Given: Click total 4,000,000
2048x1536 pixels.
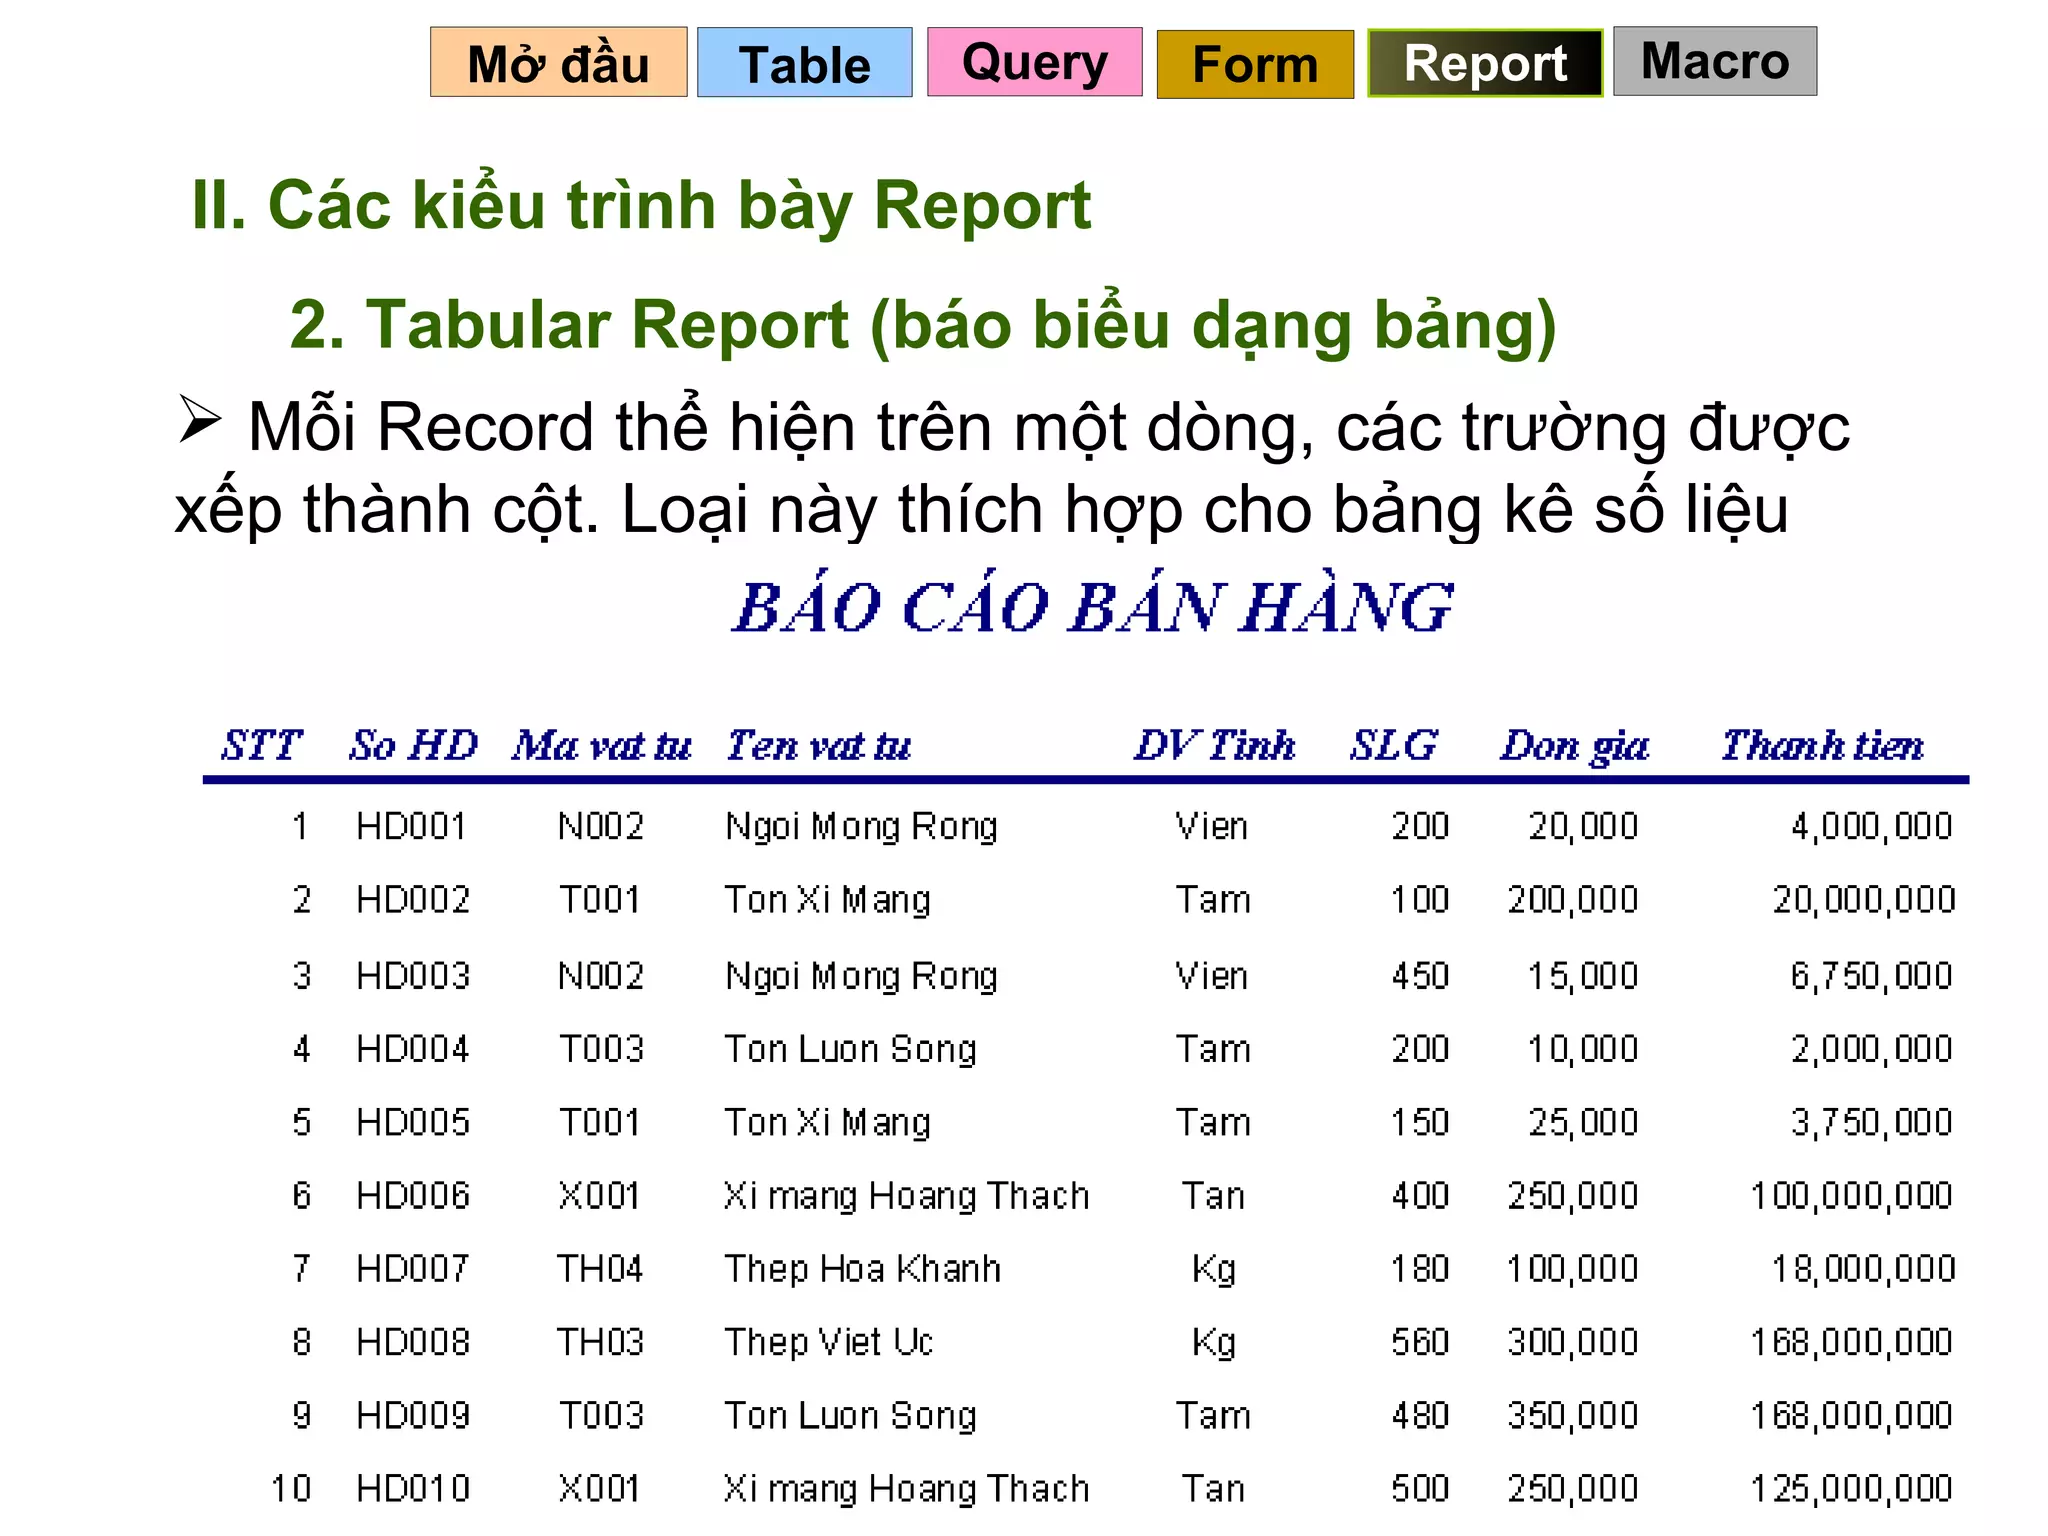Looking at the screenshot, I should point(1871,828).
